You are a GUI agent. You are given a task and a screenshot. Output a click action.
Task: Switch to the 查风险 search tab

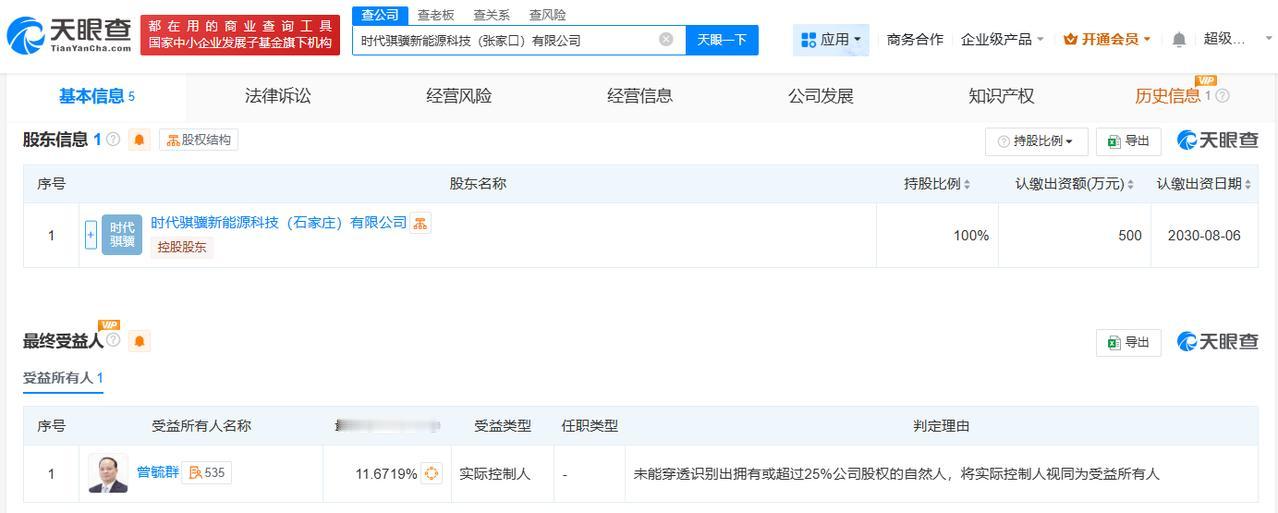click(x=547, y=14)
